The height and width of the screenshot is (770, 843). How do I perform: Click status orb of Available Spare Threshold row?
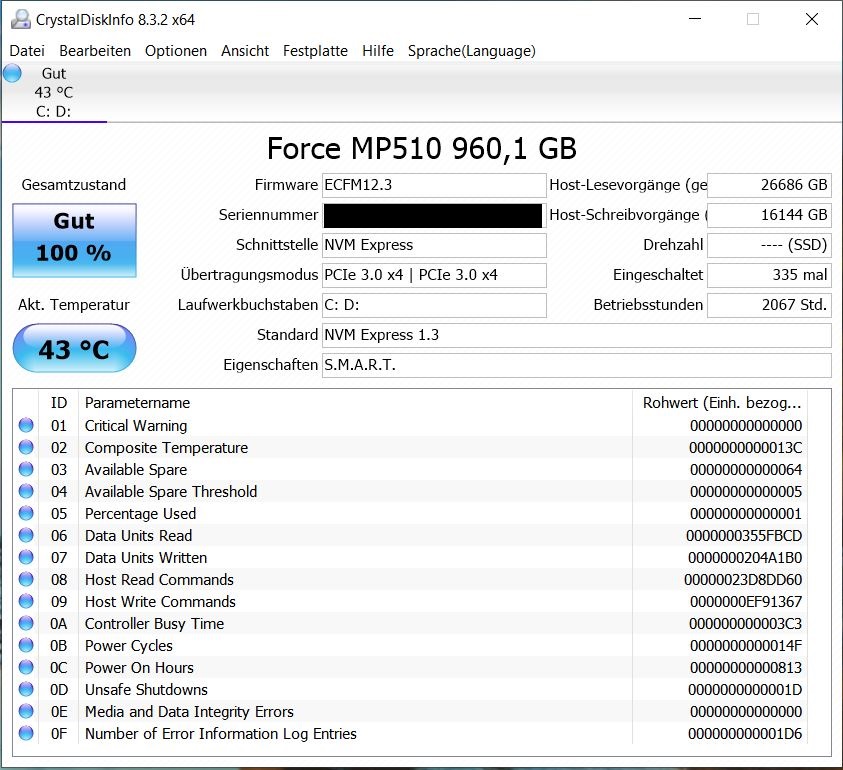pos(26,491)
